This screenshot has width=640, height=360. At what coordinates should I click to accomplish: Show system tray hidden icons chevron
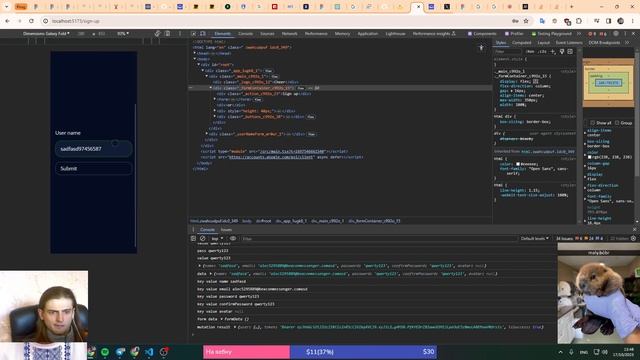[x=560, y=352]
